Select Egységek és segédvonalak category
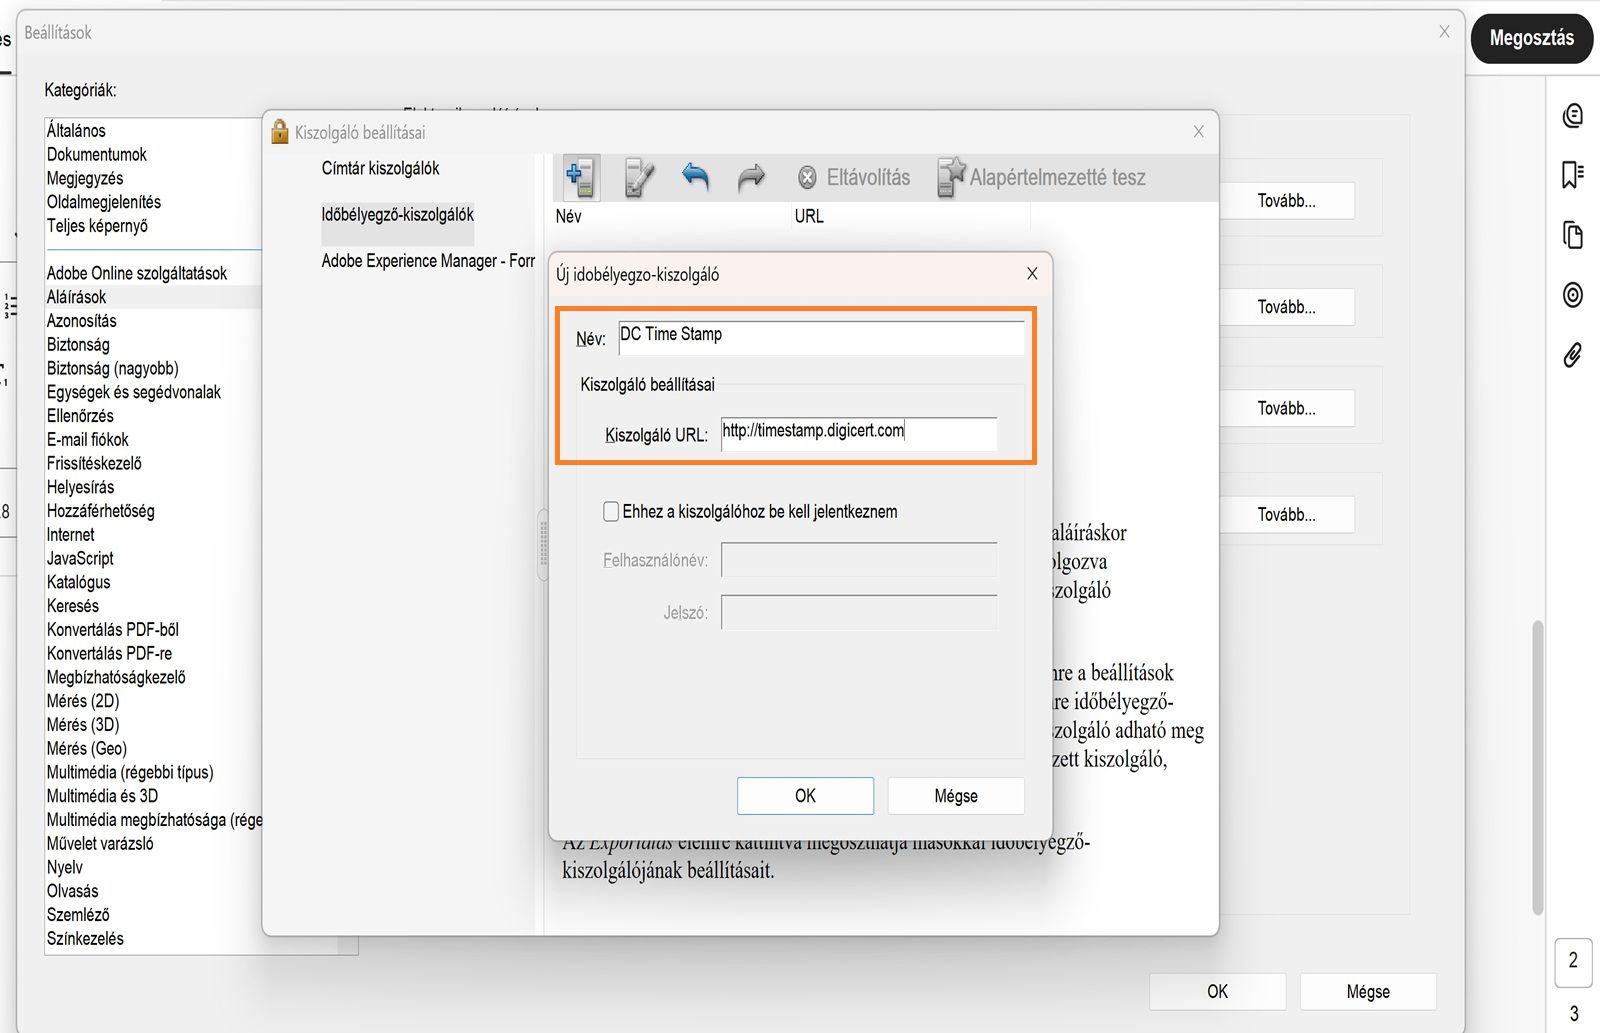 [x=134, y=392]
